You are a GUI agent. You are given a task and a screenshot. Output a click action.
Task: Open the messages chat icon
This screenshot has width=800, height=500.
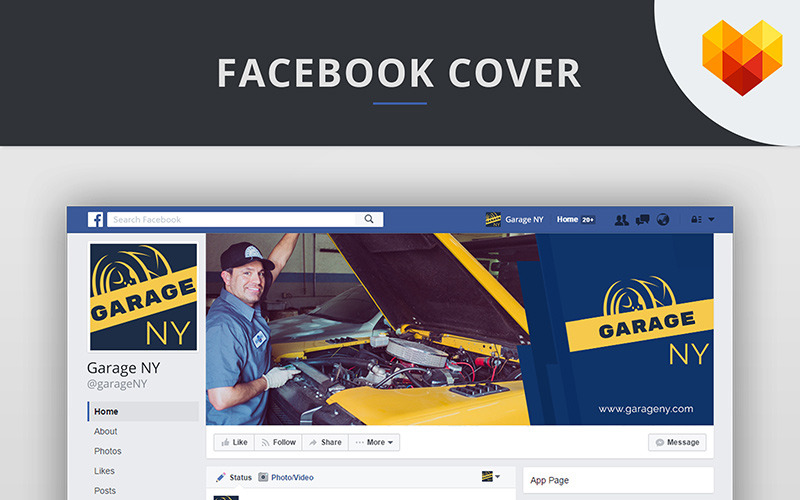pyautogui.click(x=642, y=220)
